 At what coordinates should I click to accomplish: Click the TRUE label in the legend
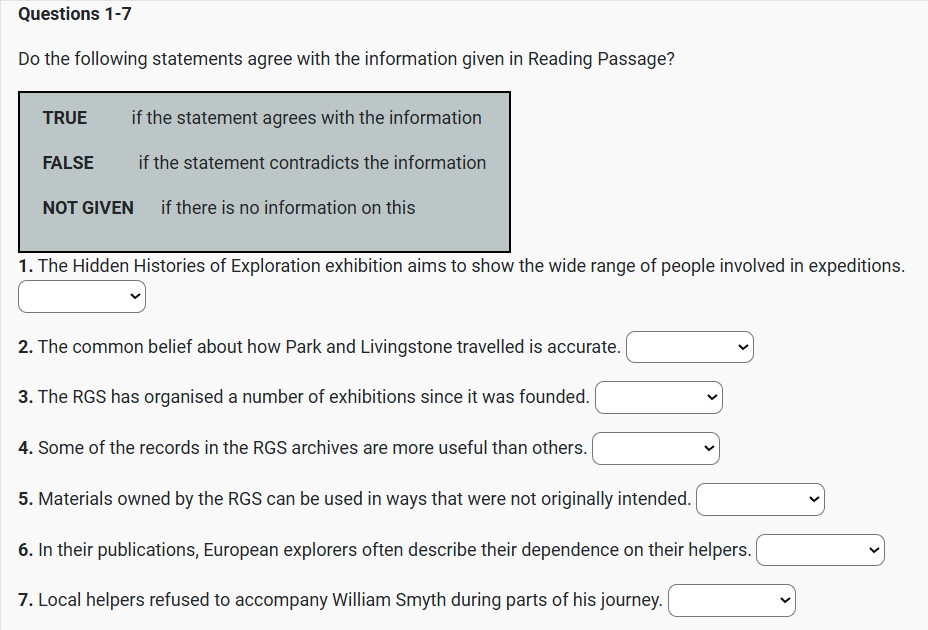click(65, 118)
